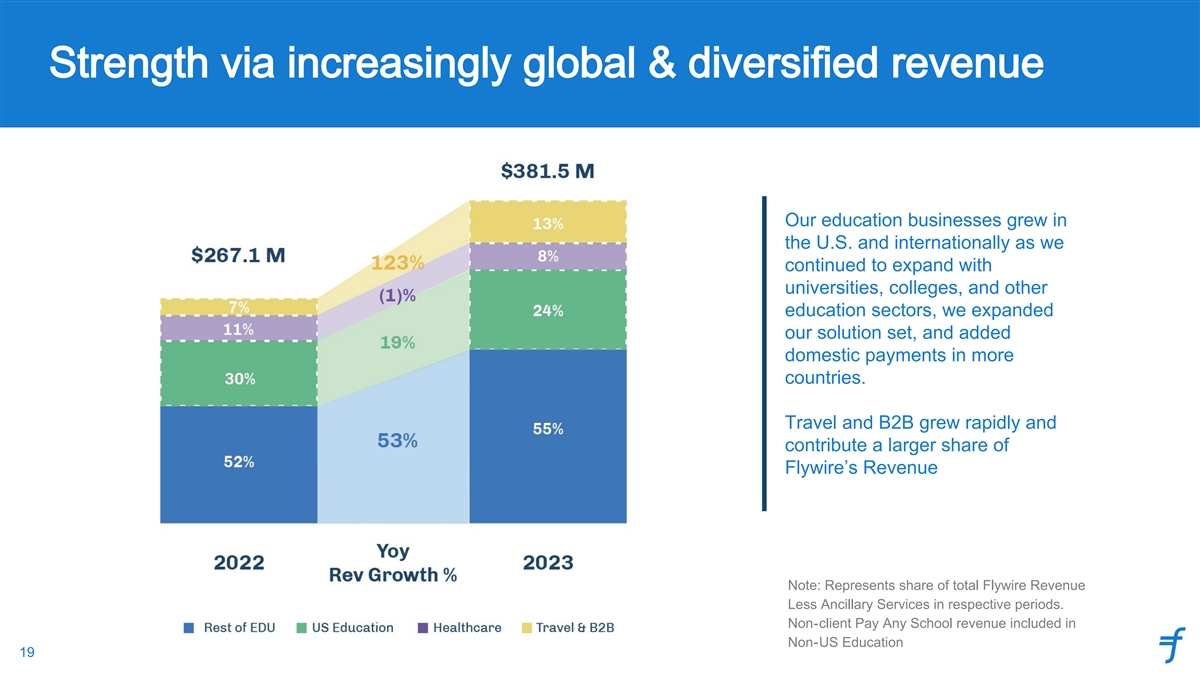Click the 24% green segment of 2023 bar
Screen dimensions: 1200x675
[x=547, y=310]
